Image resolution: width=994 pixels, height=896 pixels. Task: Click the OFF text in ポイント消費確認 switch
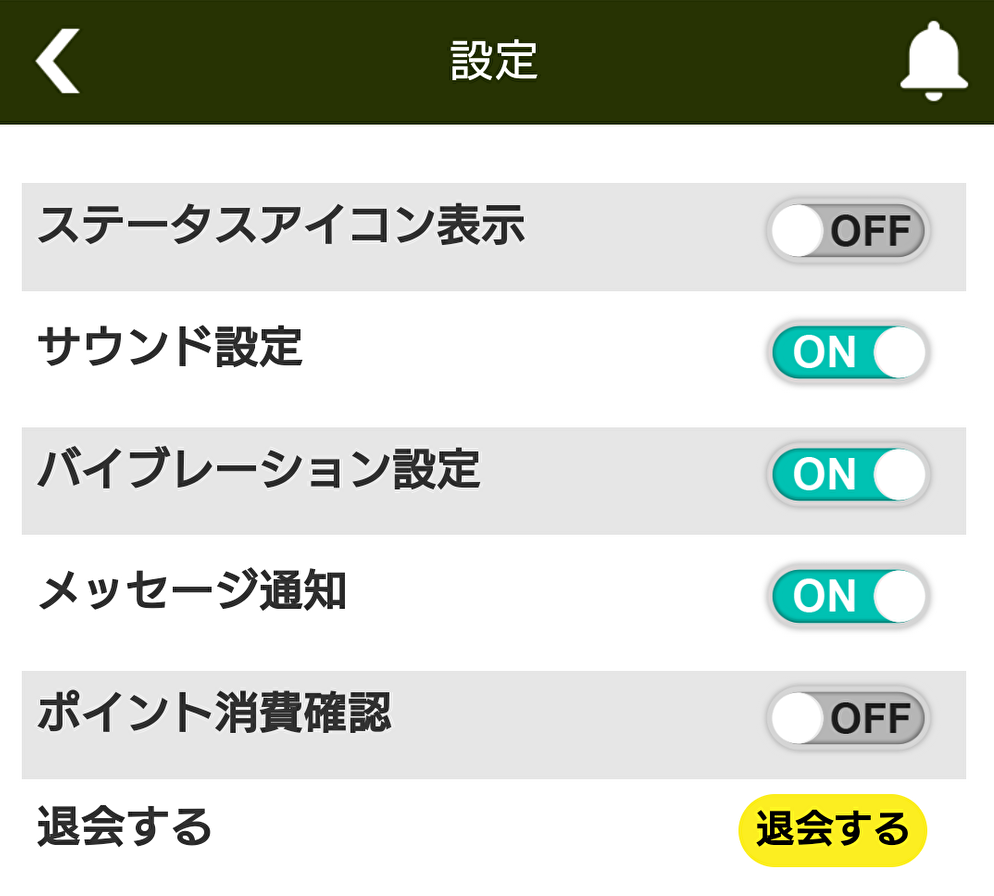[870, 718]
